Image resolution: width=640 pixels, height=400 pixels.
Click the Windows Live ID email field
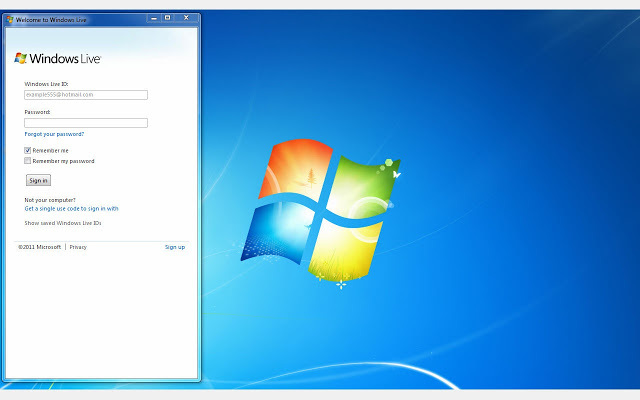pyautogui.click(x=86, y=95)
